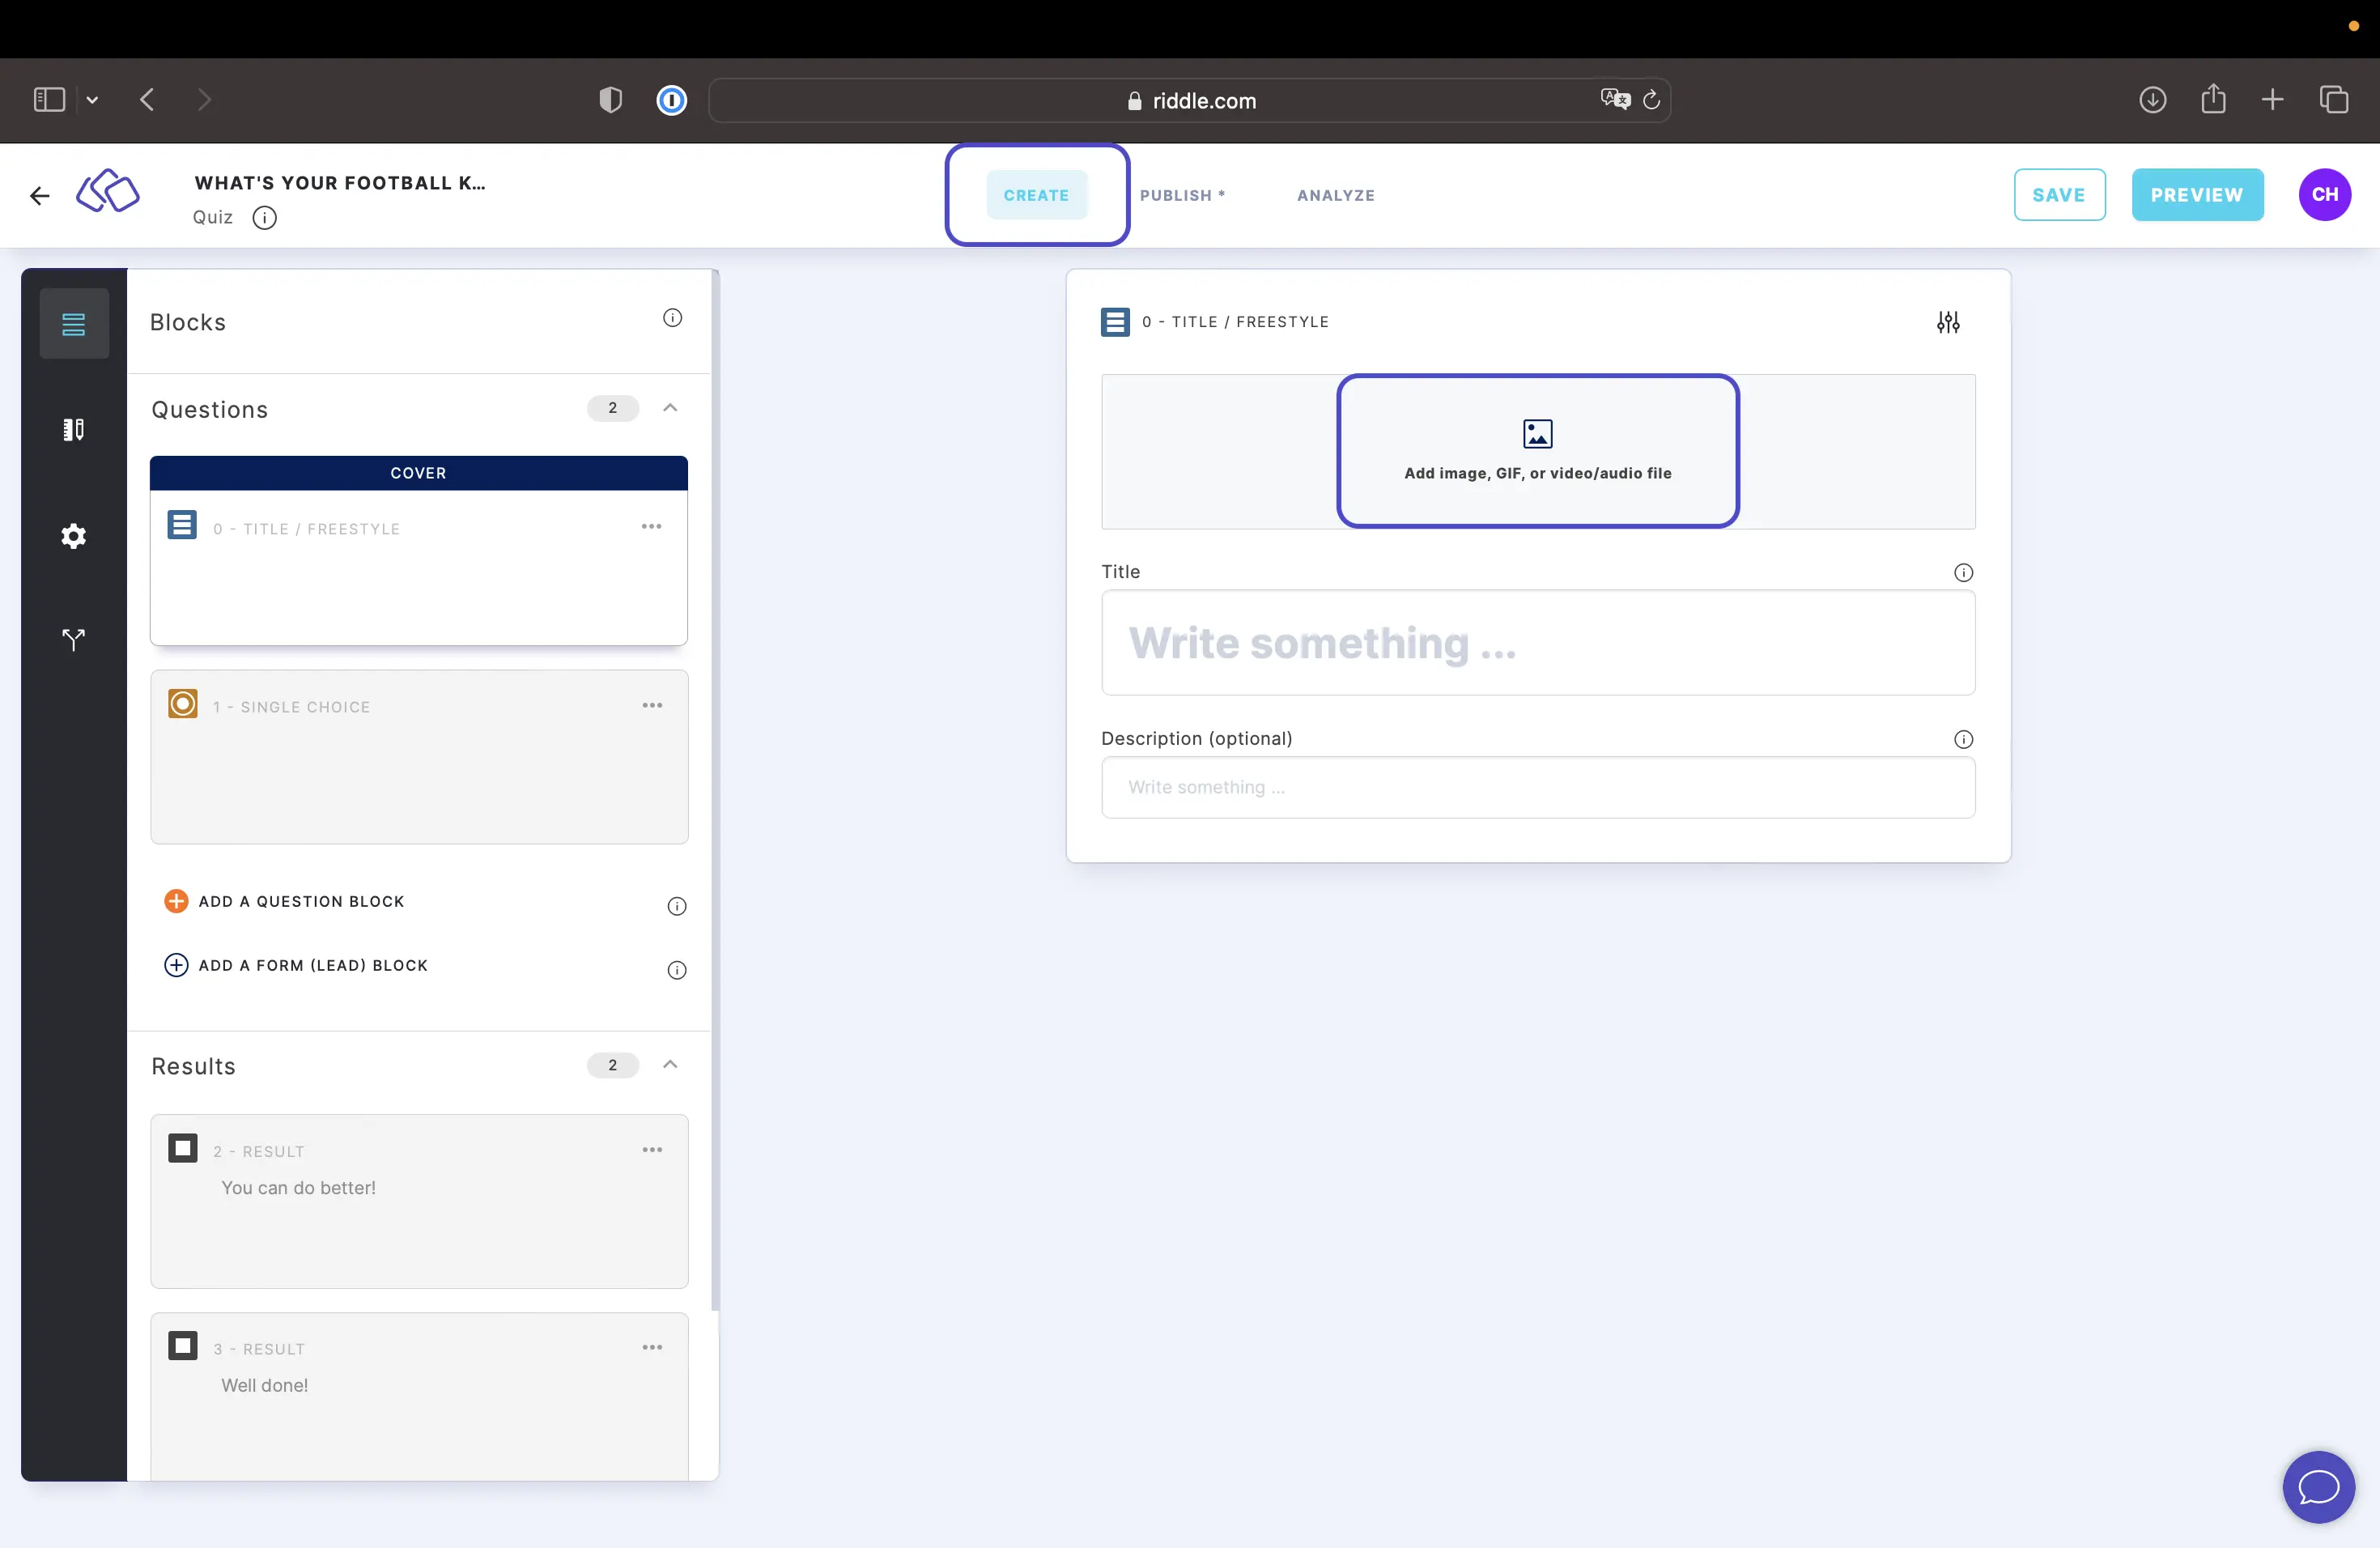
Task: Collapse the Questions section
Action: click(670, 408)
